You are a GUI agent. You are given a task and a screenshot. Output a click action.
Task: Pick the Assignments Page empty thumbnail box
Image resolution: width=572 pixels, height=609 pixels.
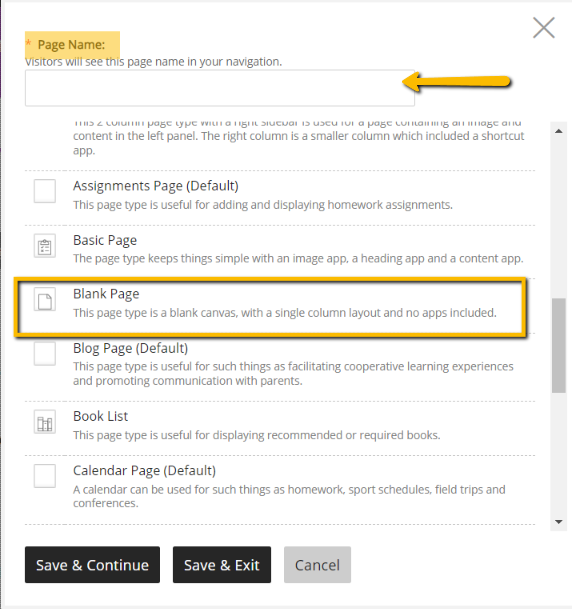45,191
